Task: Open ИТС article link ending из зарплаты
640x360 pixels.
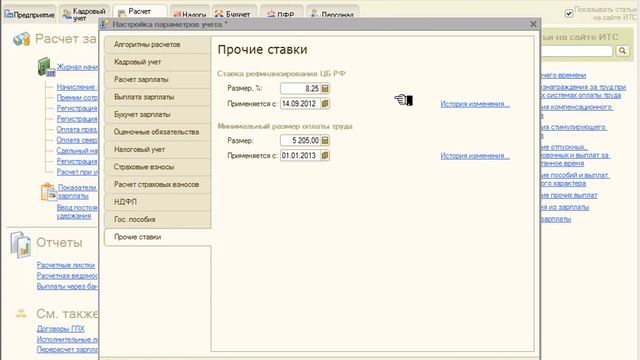Action: pyautogui.click(x=564, y=207)
